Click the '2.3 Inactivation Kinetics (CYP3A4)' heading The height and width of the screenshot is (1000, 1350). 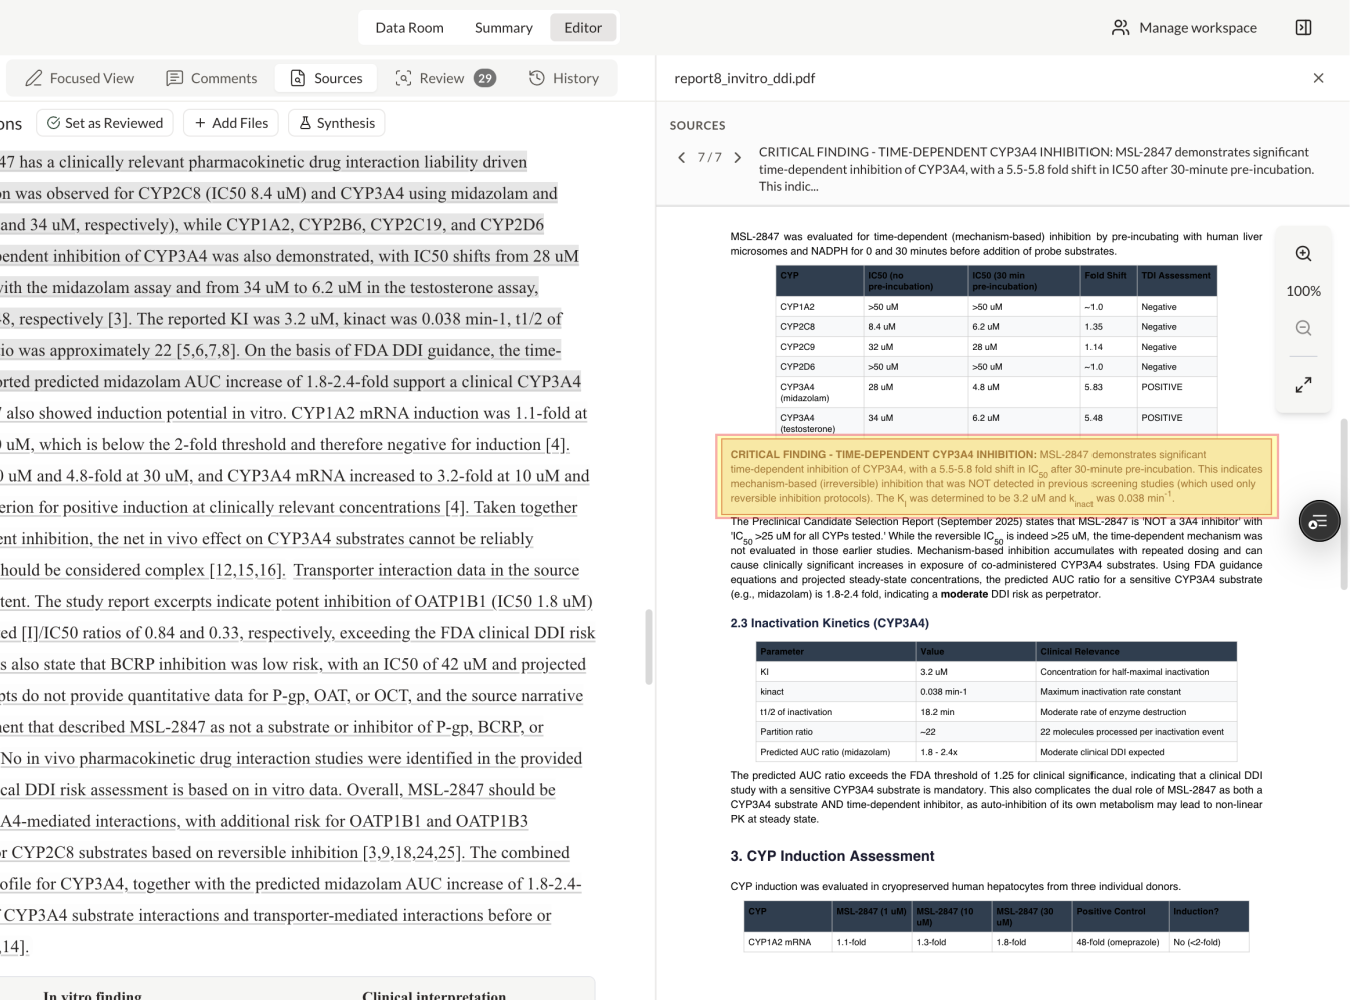[830, 623]
